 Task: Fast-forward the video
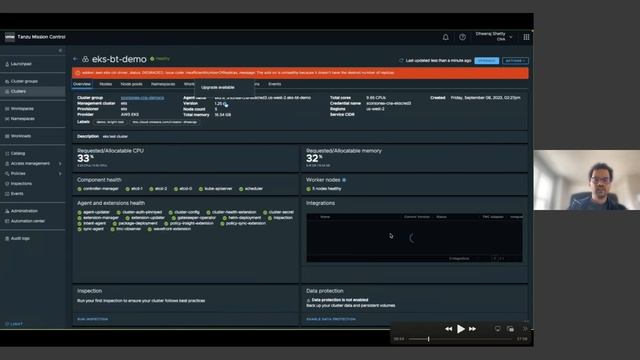472,329
